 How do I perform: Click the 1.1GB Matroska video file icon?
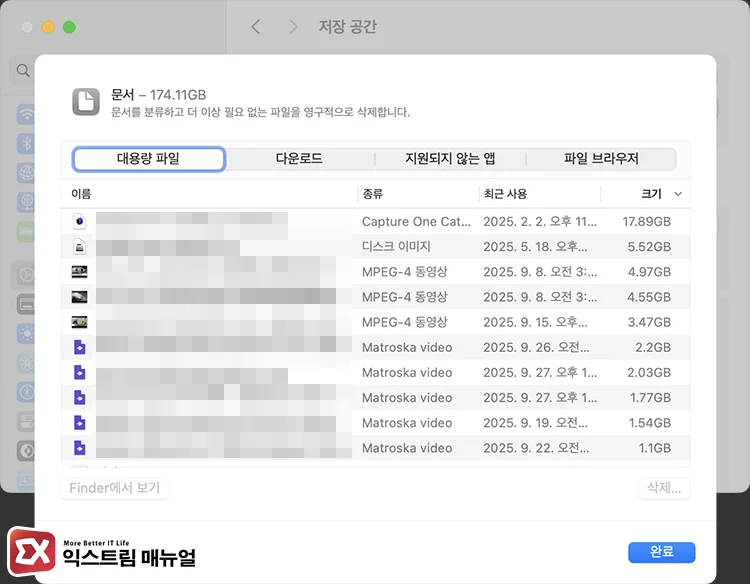click(x=80, y=448)
